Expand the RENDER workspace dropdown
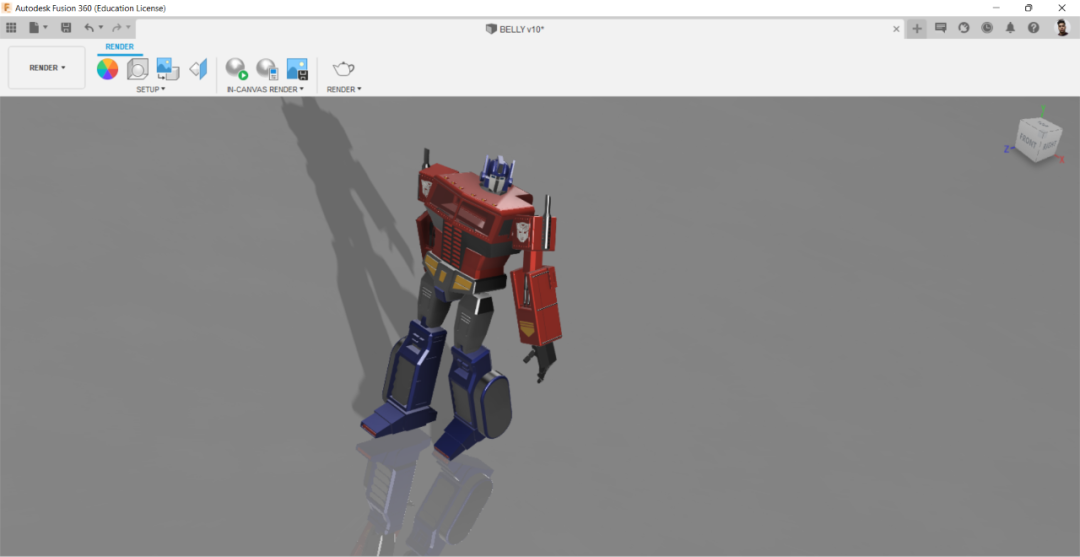The width and height of the screenshot is (1080, 557). [x=47, y=67]
